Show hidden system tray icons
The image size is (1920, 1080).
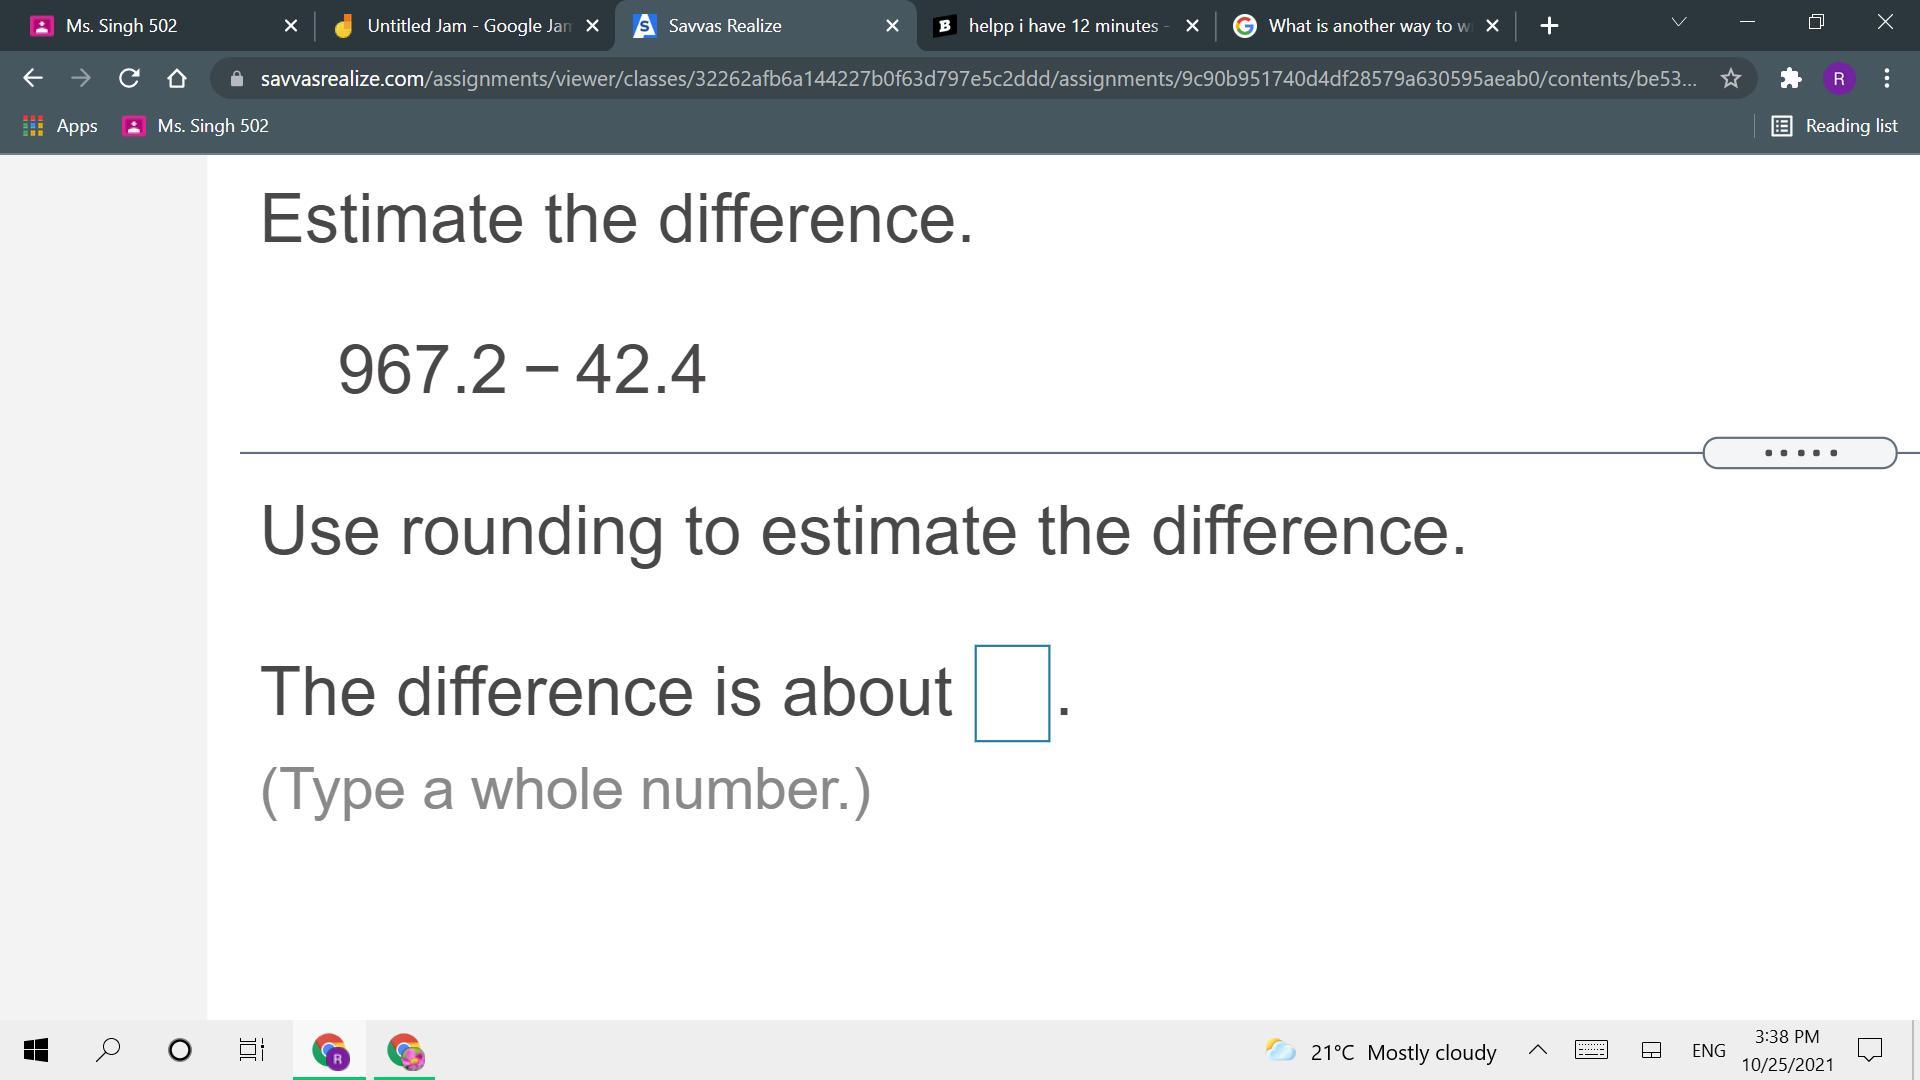pos(1537,1050)
